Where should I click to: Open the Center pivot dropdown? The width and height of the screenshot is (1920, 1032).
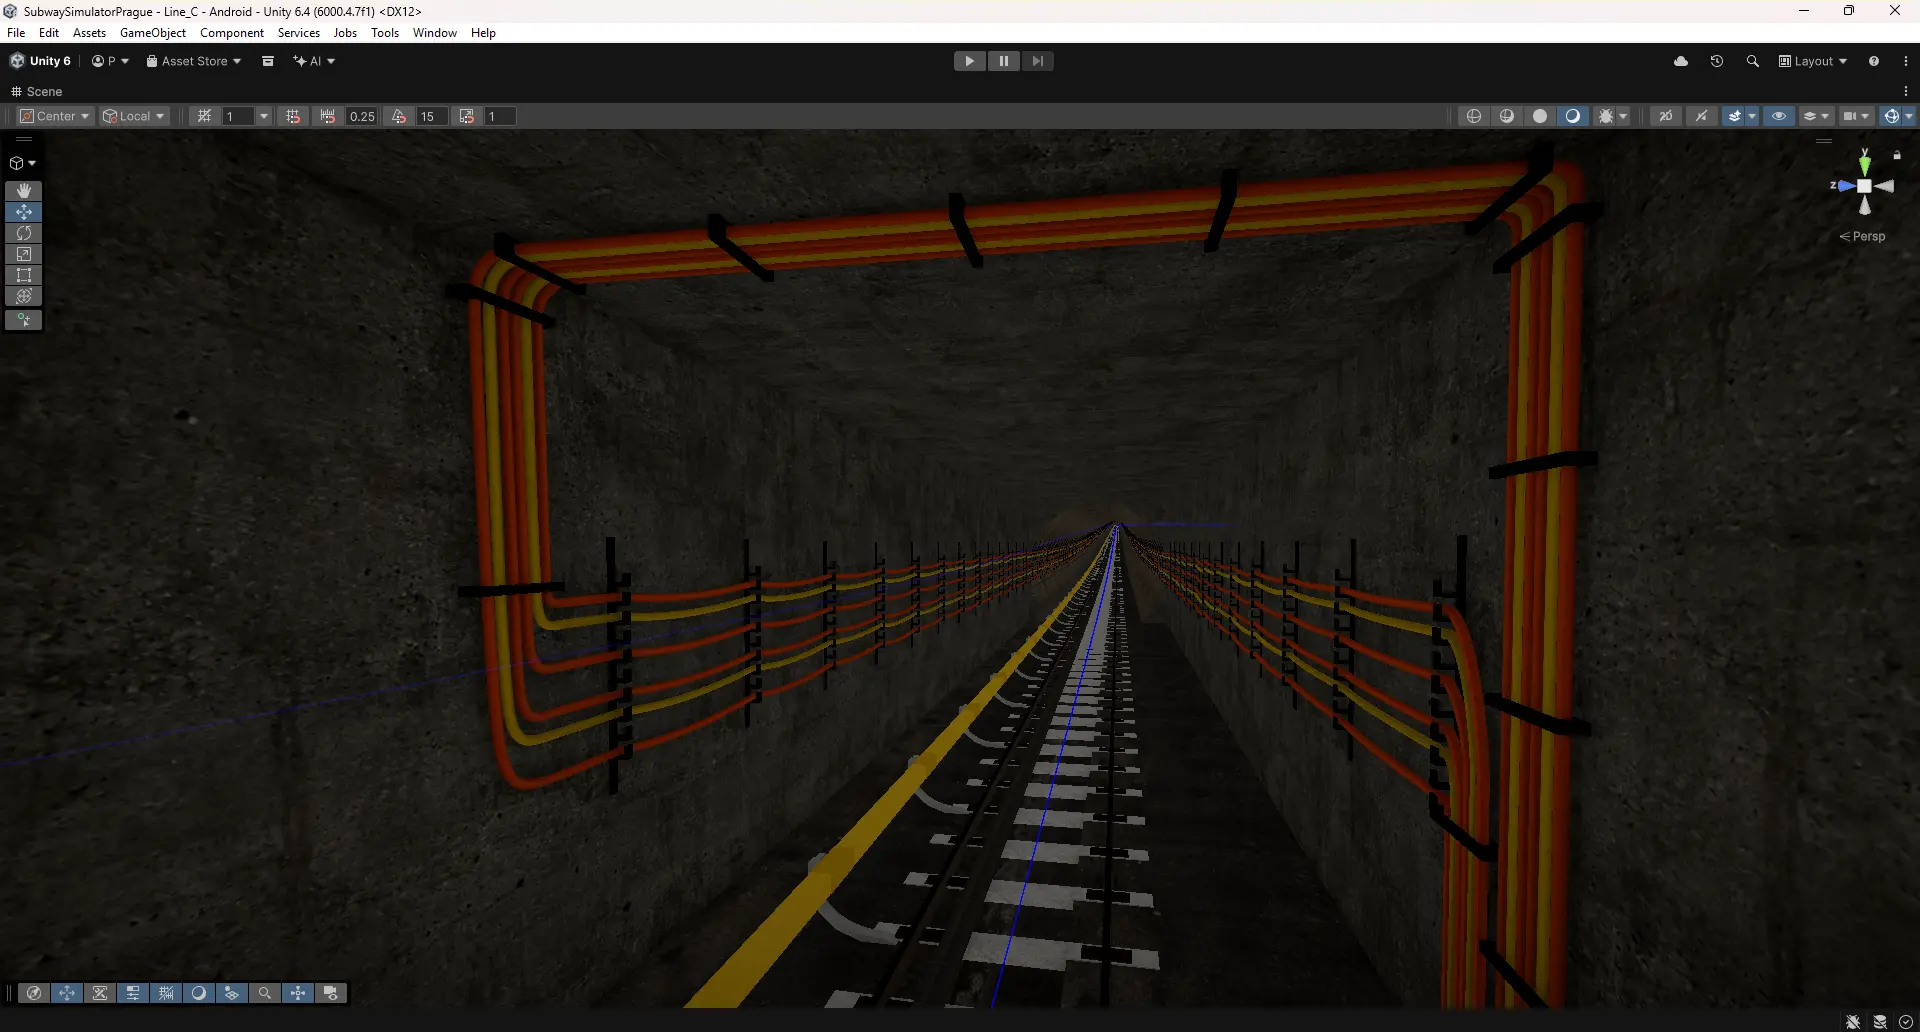point(55,116)
